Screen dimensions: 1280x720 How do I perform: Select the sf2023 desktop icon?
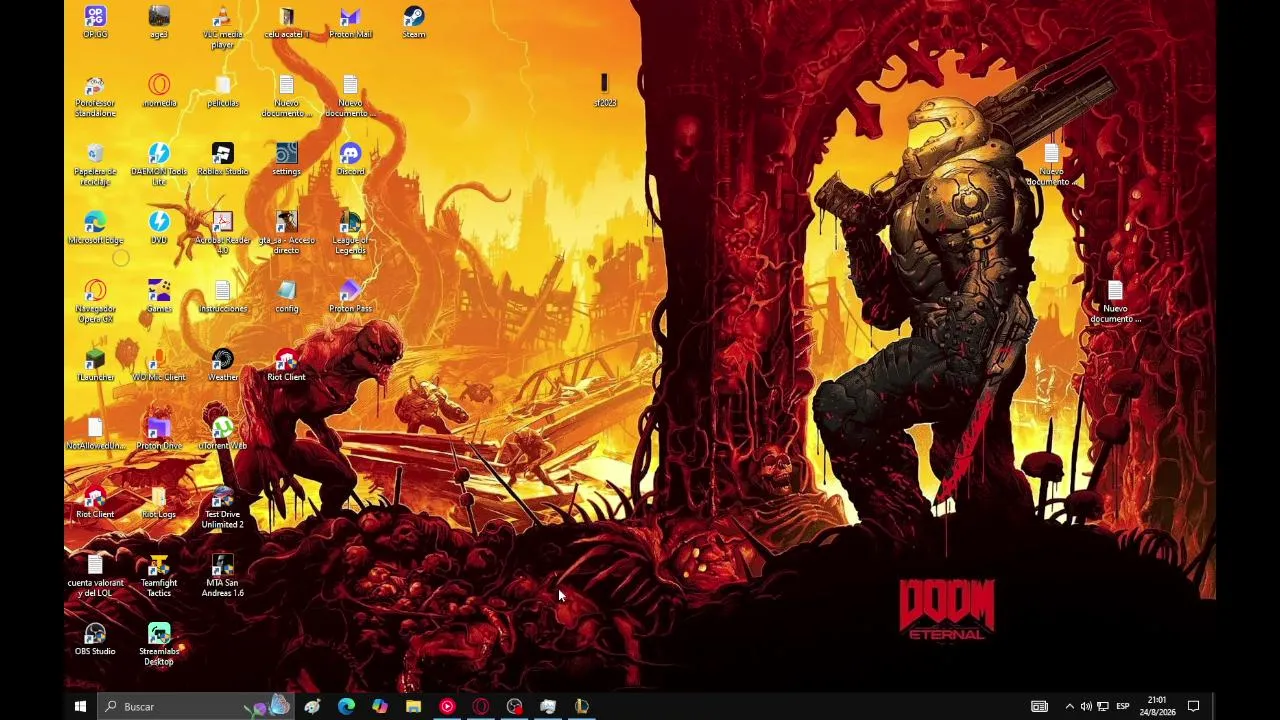click(x=605, y=91)
